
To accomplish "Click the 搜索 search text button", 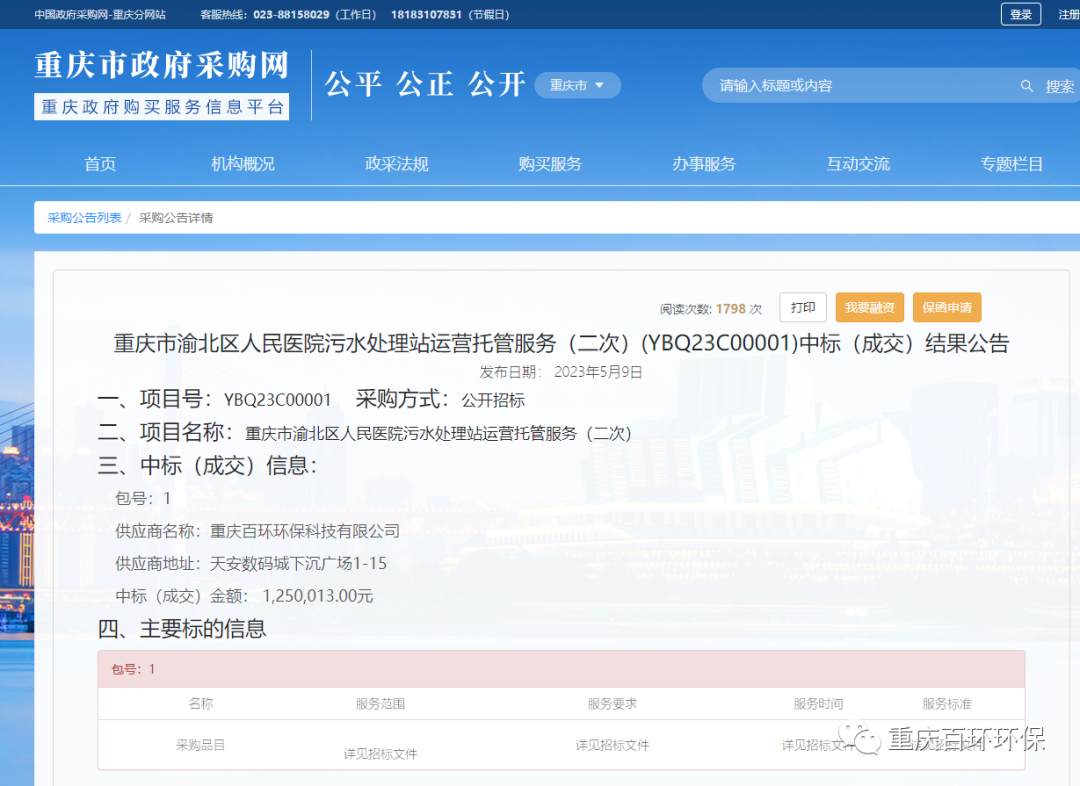I will pyautogui.click(x=1062, y=86).
